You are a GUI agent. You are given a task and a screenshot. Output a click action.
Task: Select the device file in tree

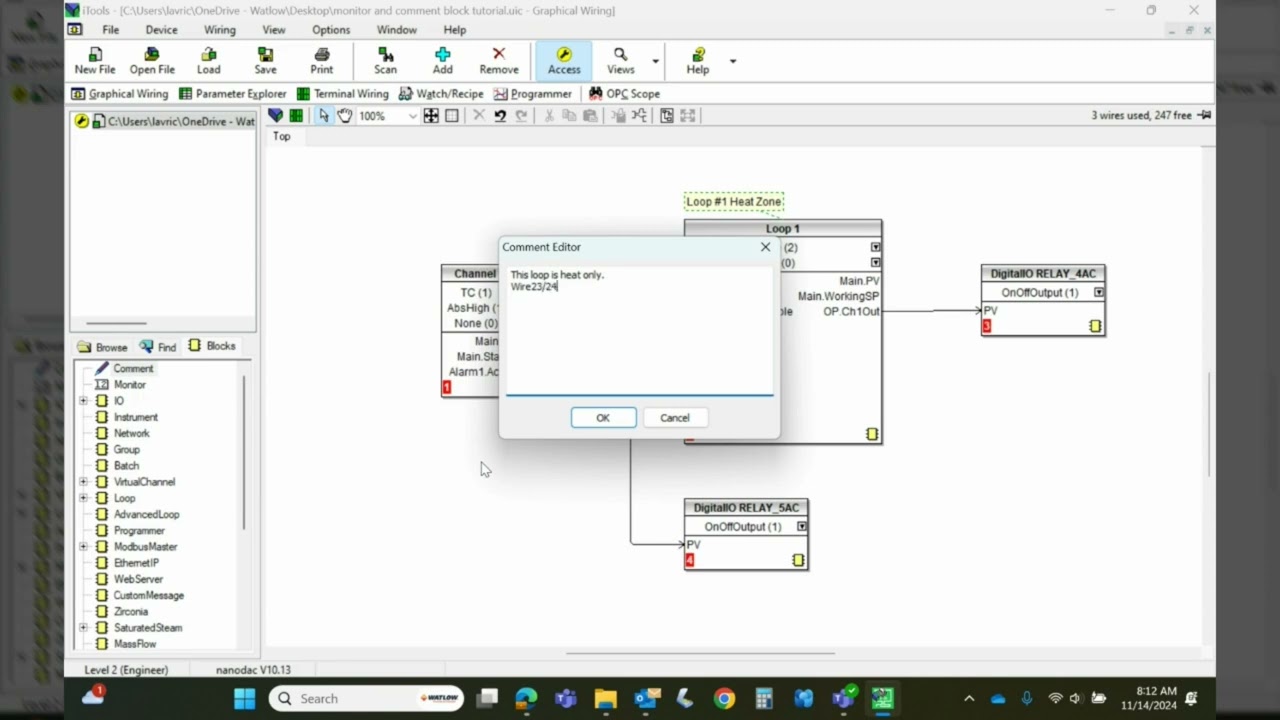click(x=165, y=121)
